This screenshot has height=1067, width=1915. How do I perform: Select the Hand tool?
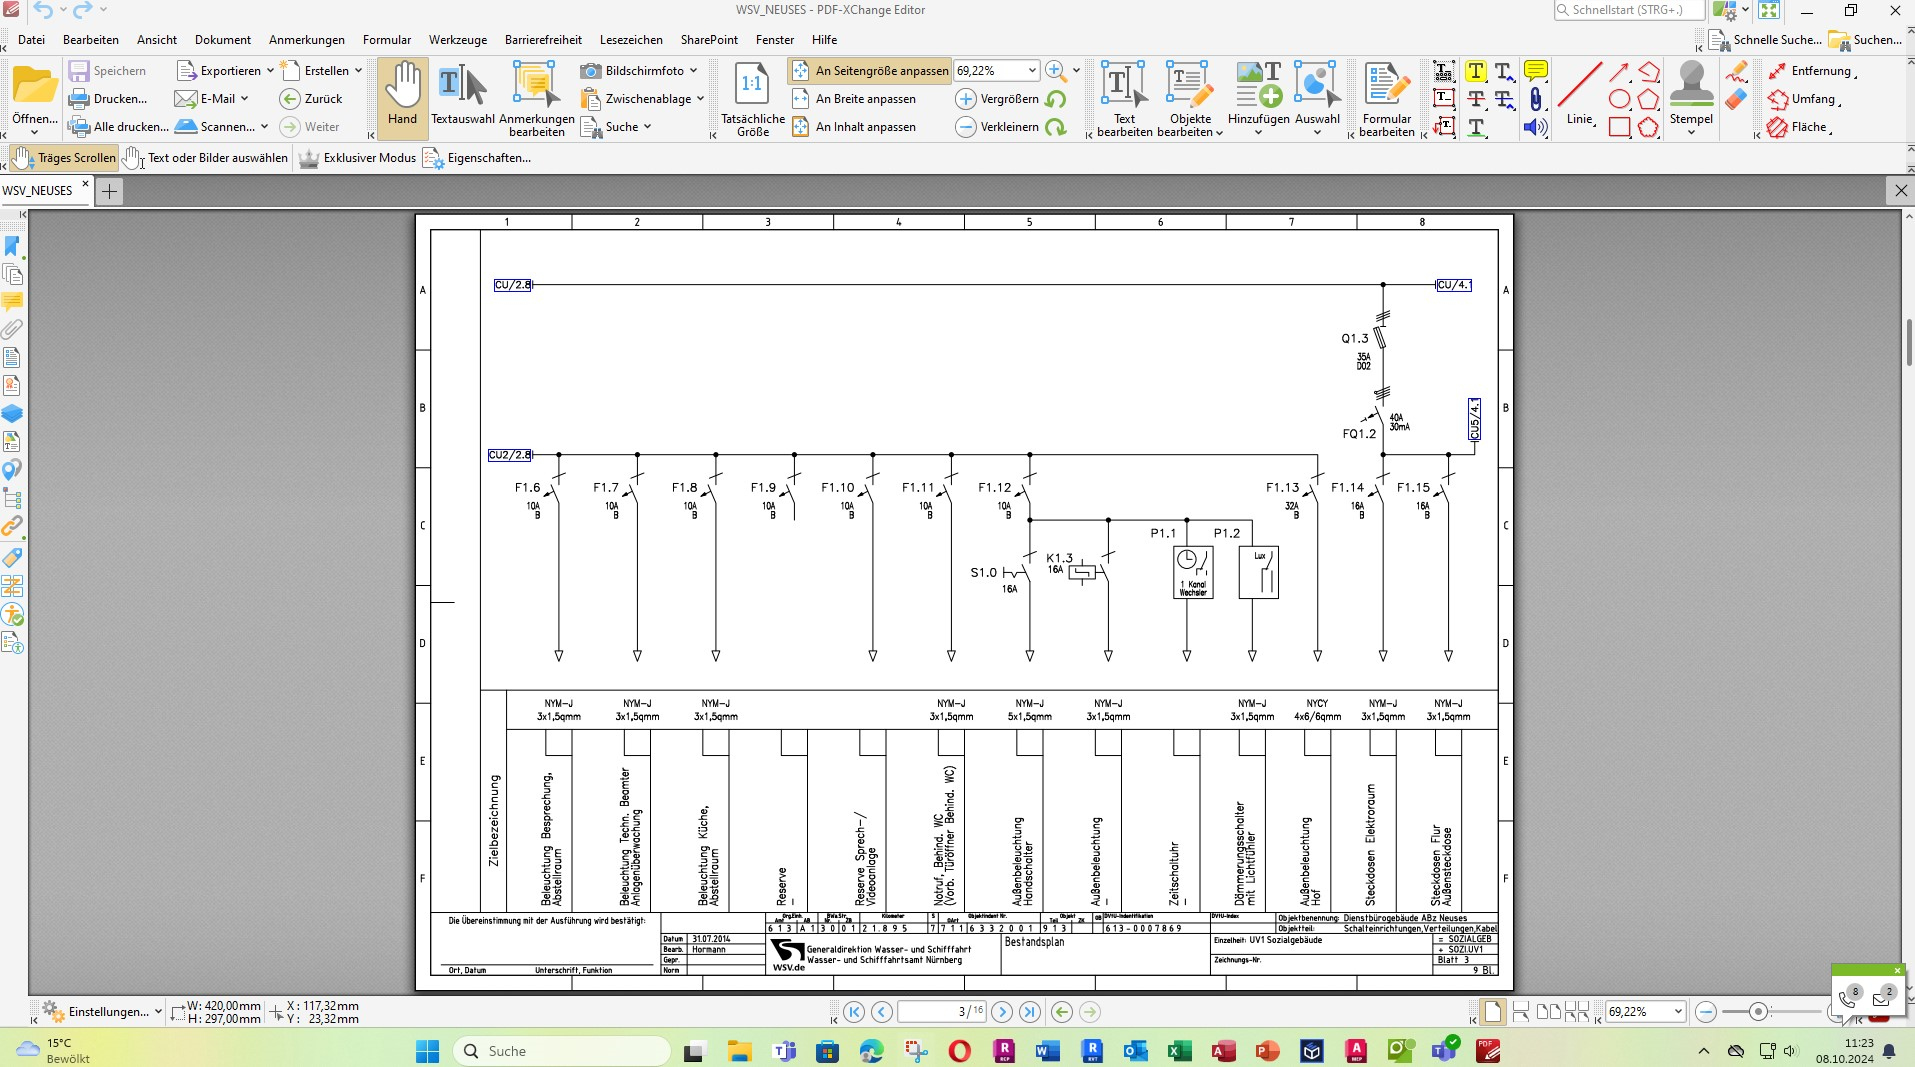click(x=403, y=96)
